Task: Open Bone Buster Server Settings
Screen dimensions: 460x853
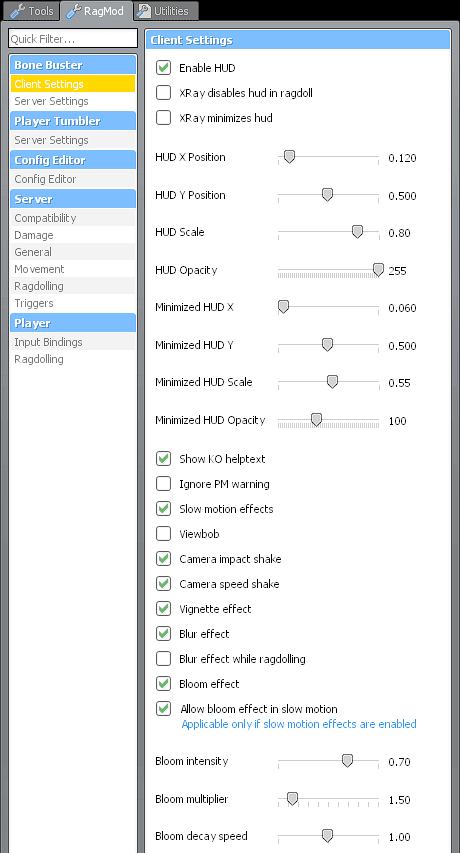Action: [x=73, y=101]
